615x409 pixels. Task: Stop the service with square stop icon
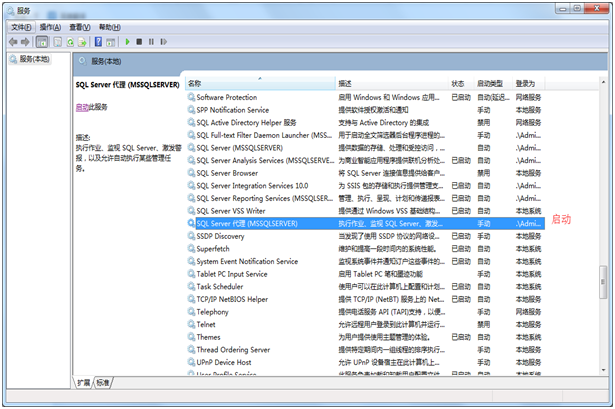(139, 42)
